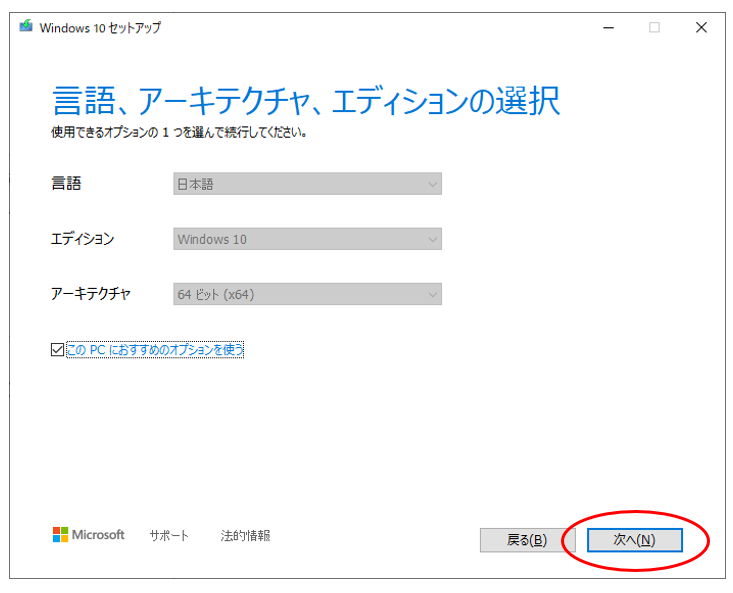
Task: Click the Windows 10 setup title bar icon
Action: pos(26,26)
